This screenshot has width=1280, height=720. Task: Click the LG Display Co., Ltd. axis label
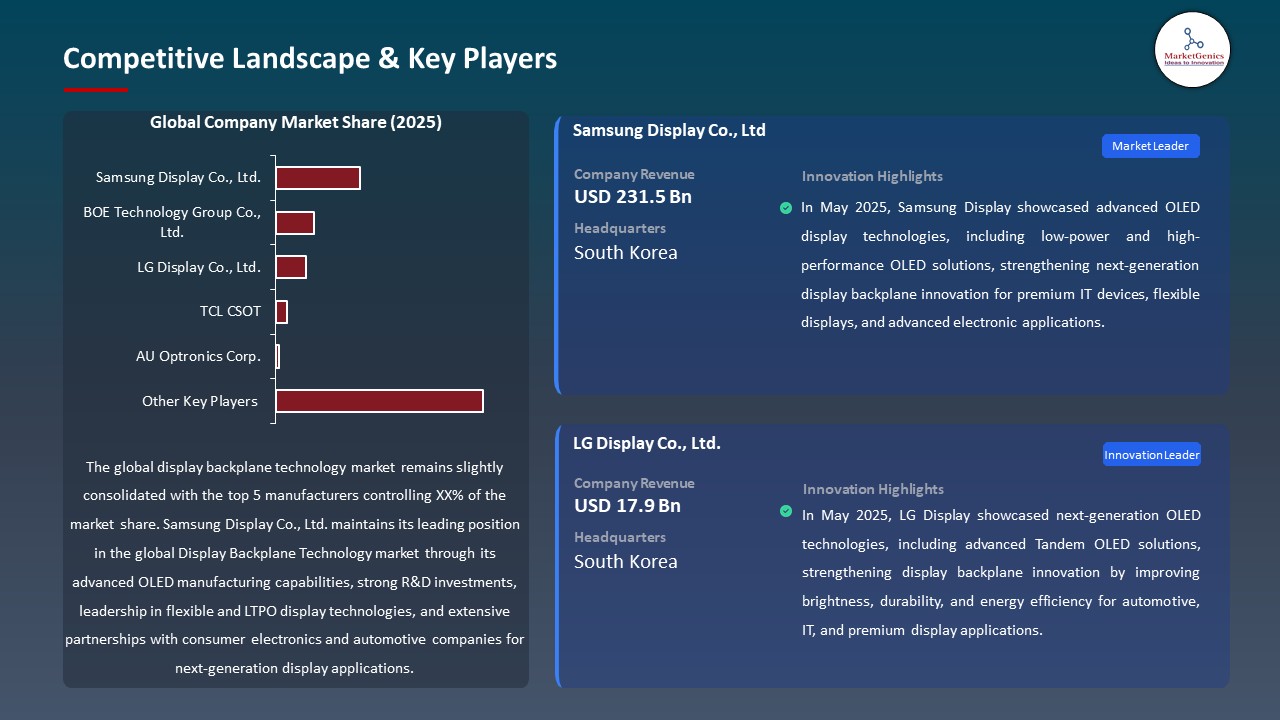click(199, 267)
